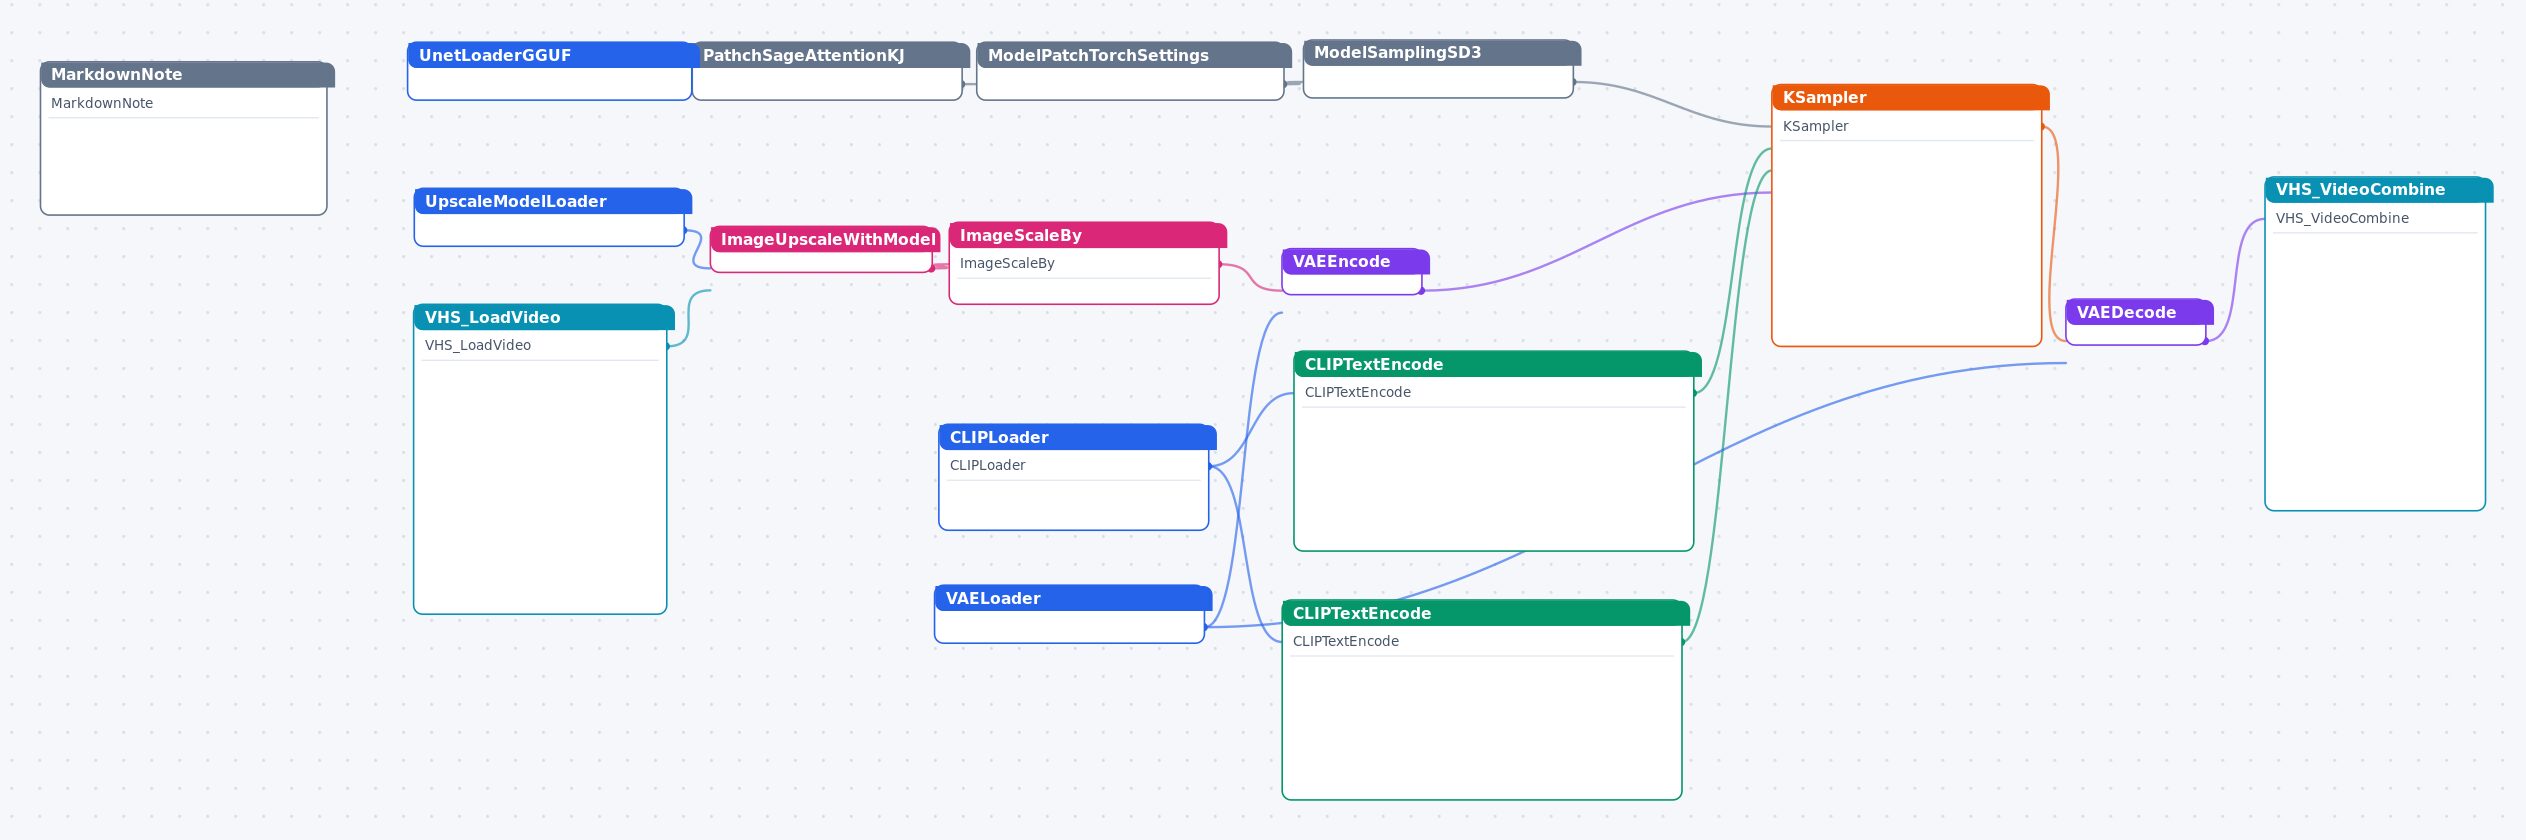2526x840 pixels.
Task: Click the output port on ModelSamplingSD3 node
Action: 1574,82
